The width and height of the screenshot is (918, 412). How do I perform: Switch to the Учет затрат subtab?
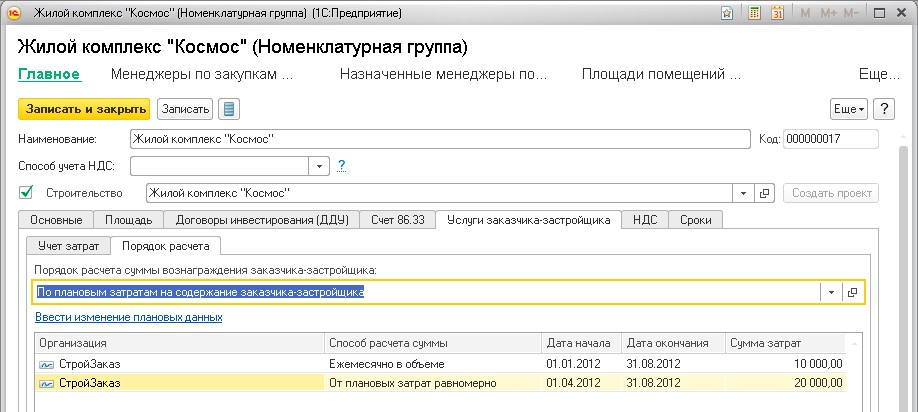coord(68,245)
